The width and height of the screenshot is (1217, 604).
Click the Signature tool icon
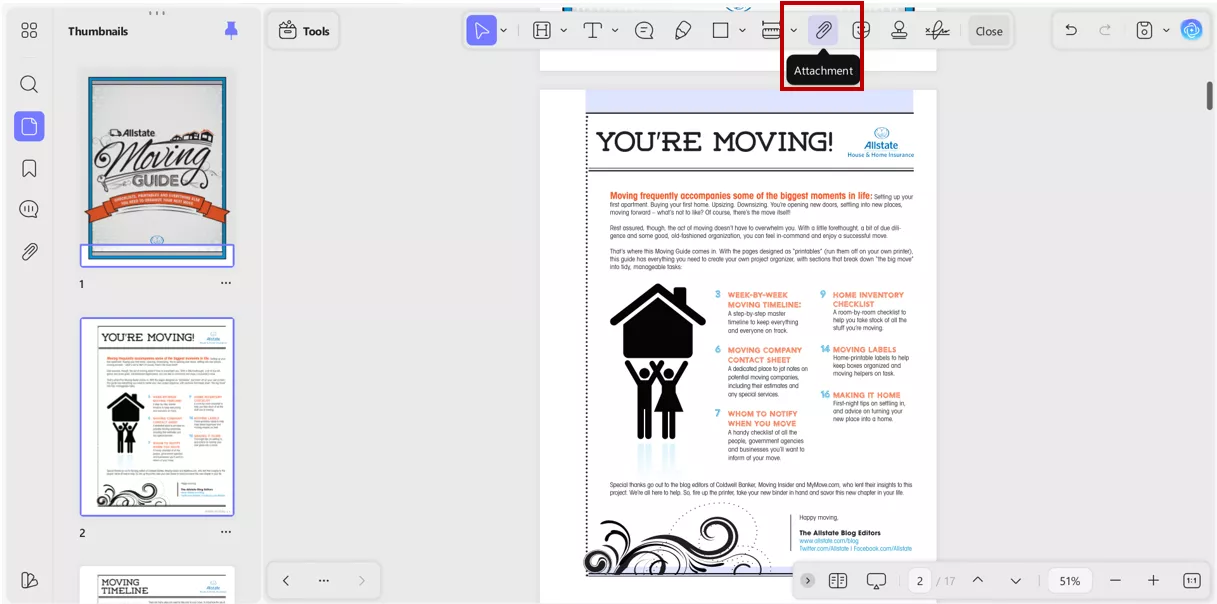pos(935,30)
